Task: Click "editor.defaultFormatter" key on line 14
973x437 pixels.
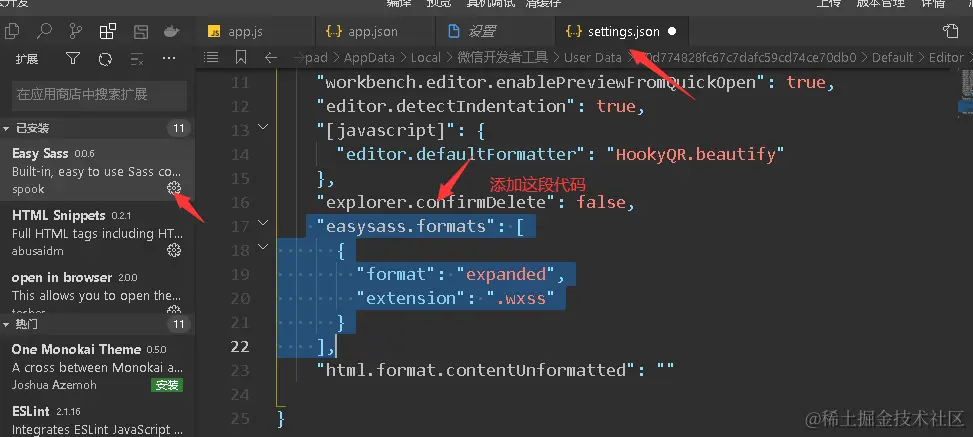Action: pos(461,154)
